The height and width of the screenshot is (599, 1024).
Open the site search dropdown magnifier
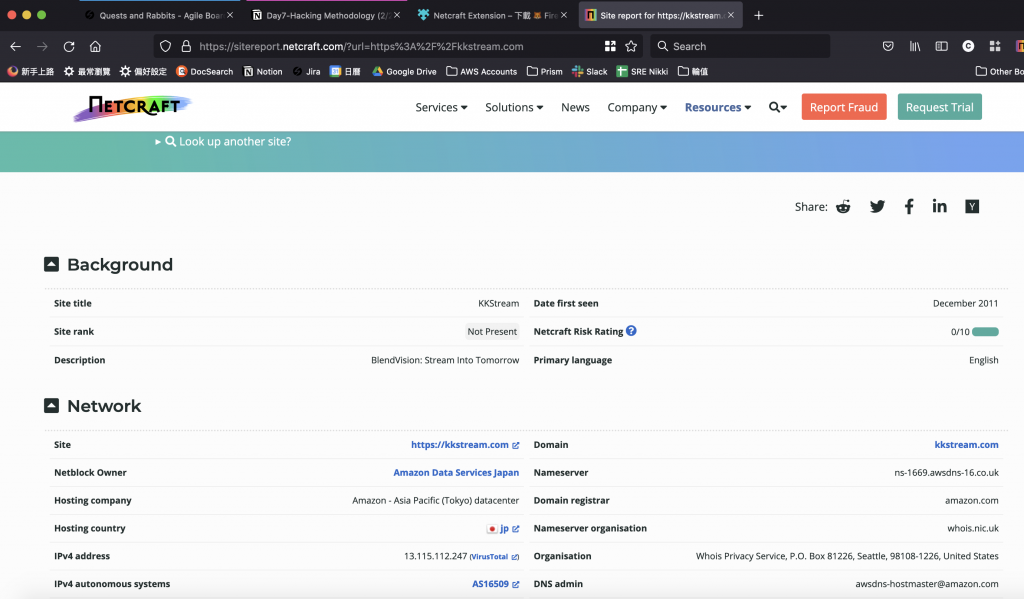click(x=777, y=107)
